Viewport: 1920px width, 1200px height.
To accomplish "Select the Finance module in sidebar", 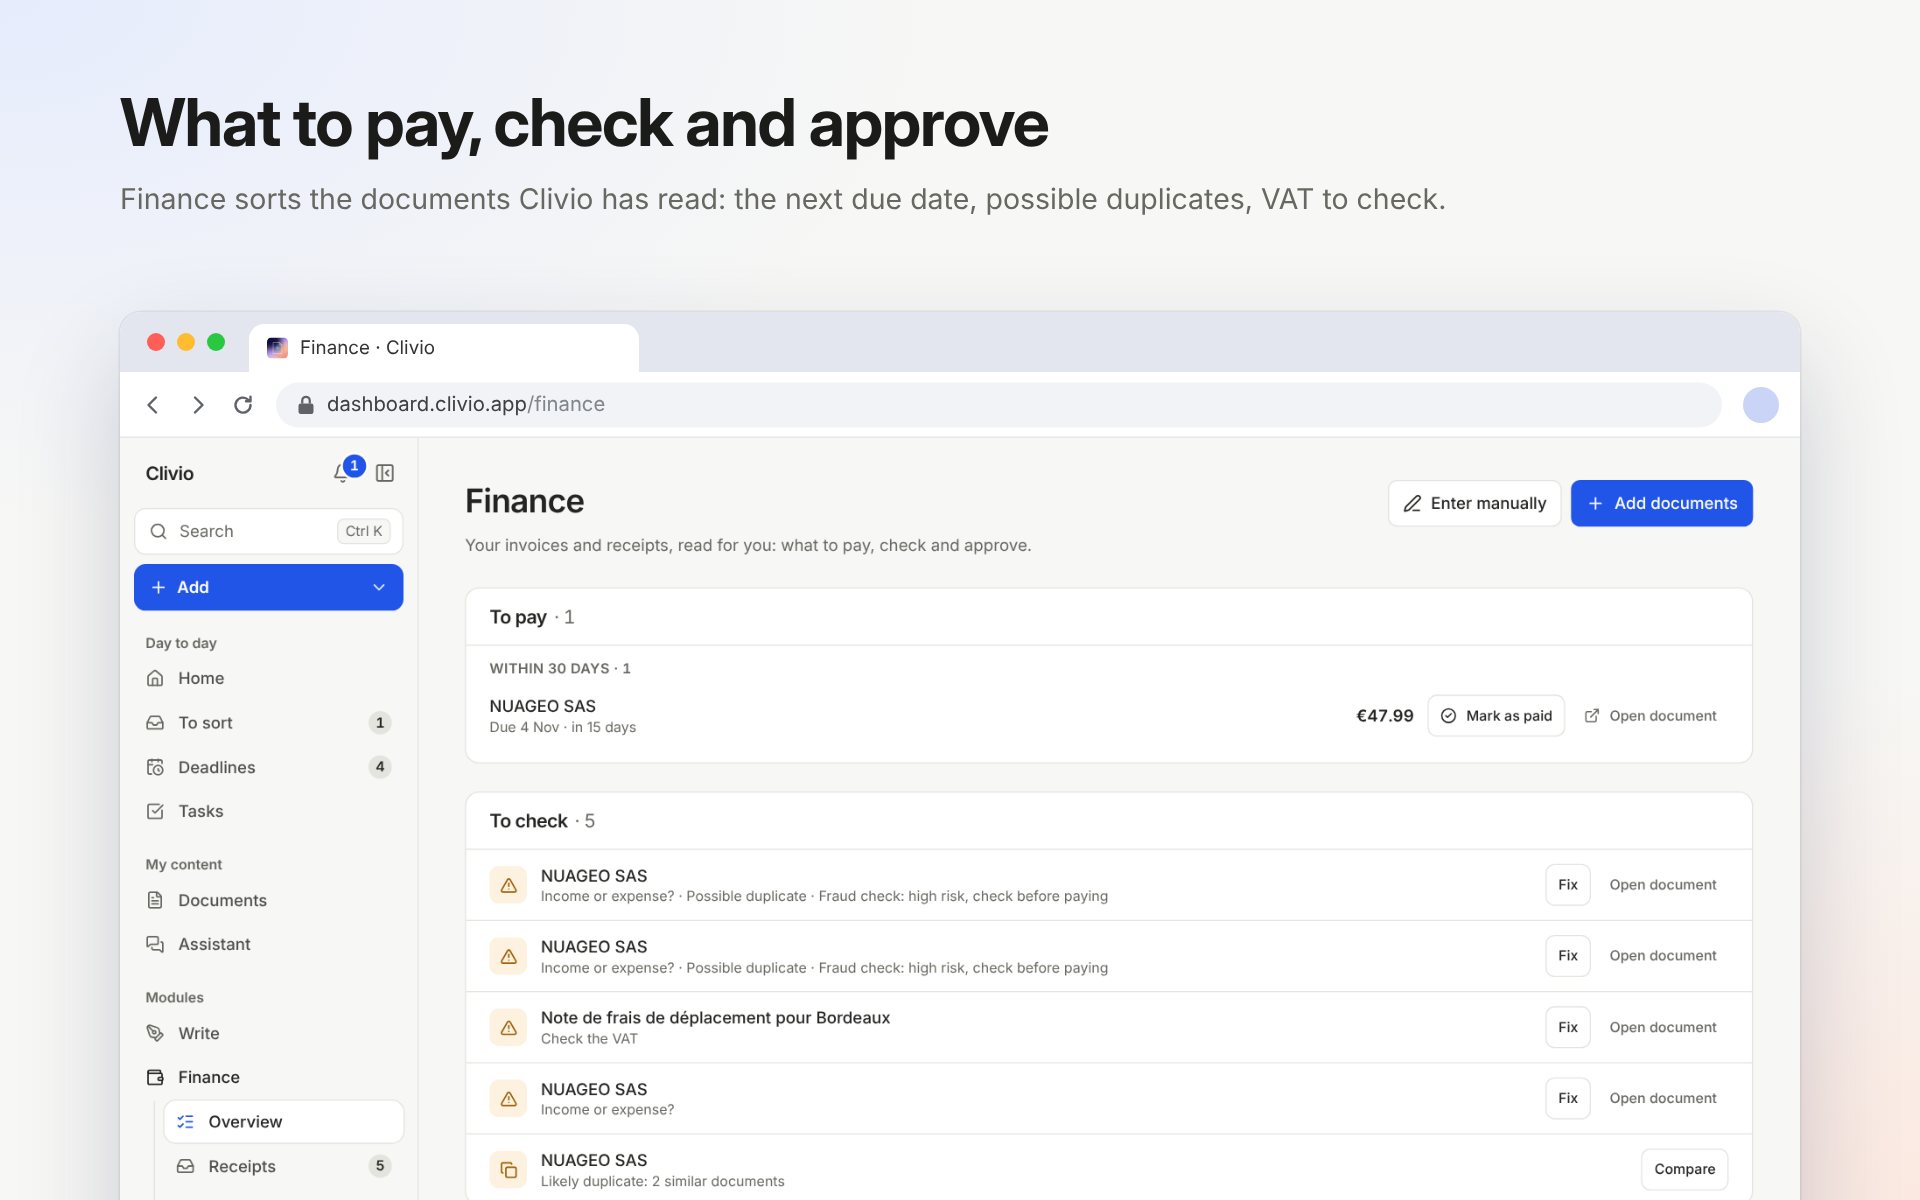I will click(x=269, y=1077).
